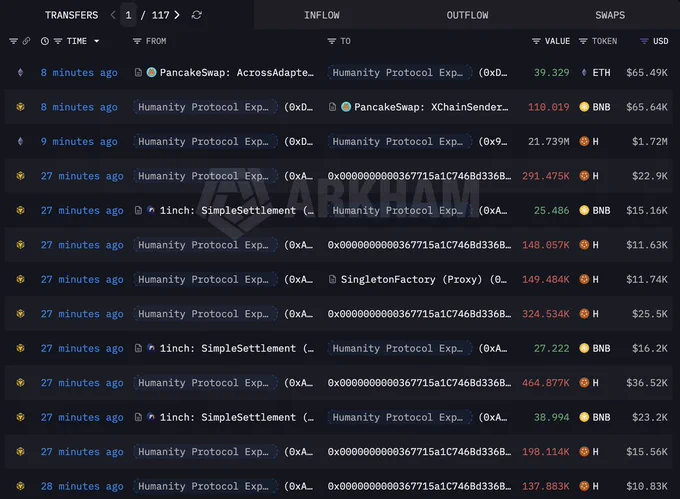Refresh the transfers list
Screen dimensions: 680x499
click(196, 15)
